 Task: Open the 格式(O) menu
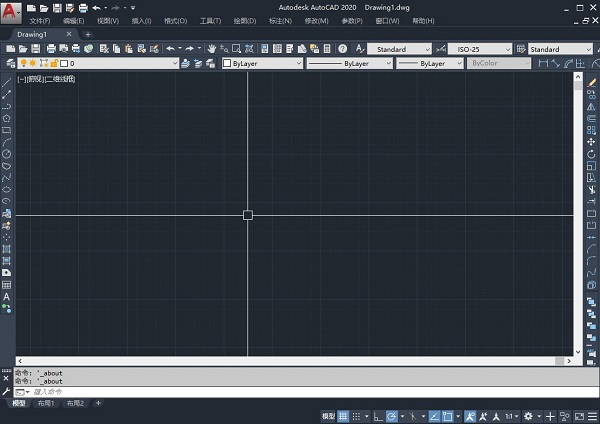(x=175, y=20)
